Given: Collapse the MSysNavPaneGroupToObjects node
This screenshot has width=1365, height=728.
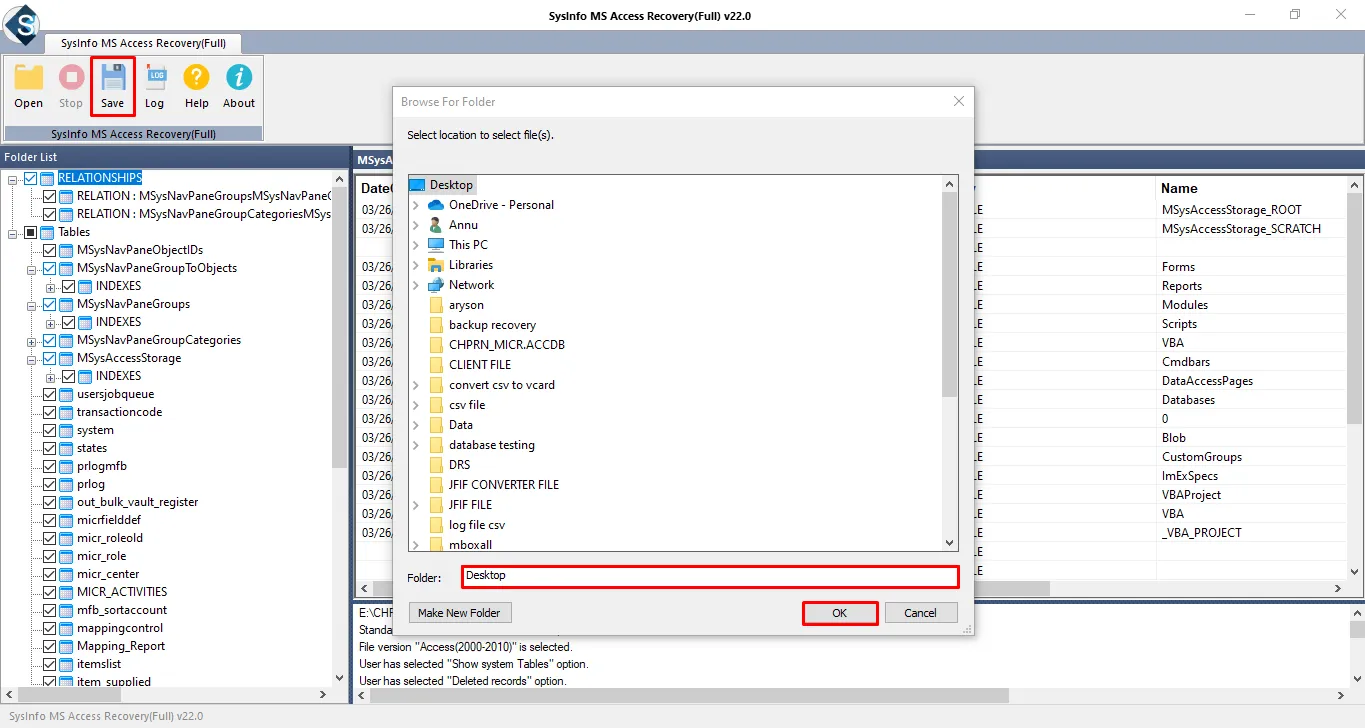Looking at the screenshot, I should coord(32,268).
